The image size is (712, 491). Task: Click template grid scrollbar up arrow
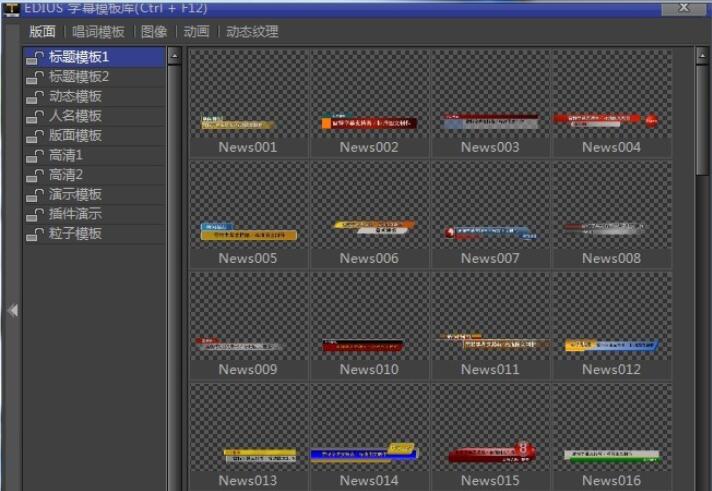pos(702,56)
